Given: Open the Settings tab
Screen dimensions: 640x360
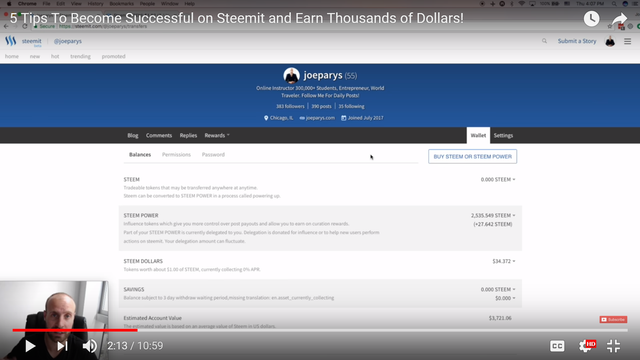Looking at the screenshot, I should 503,136.
